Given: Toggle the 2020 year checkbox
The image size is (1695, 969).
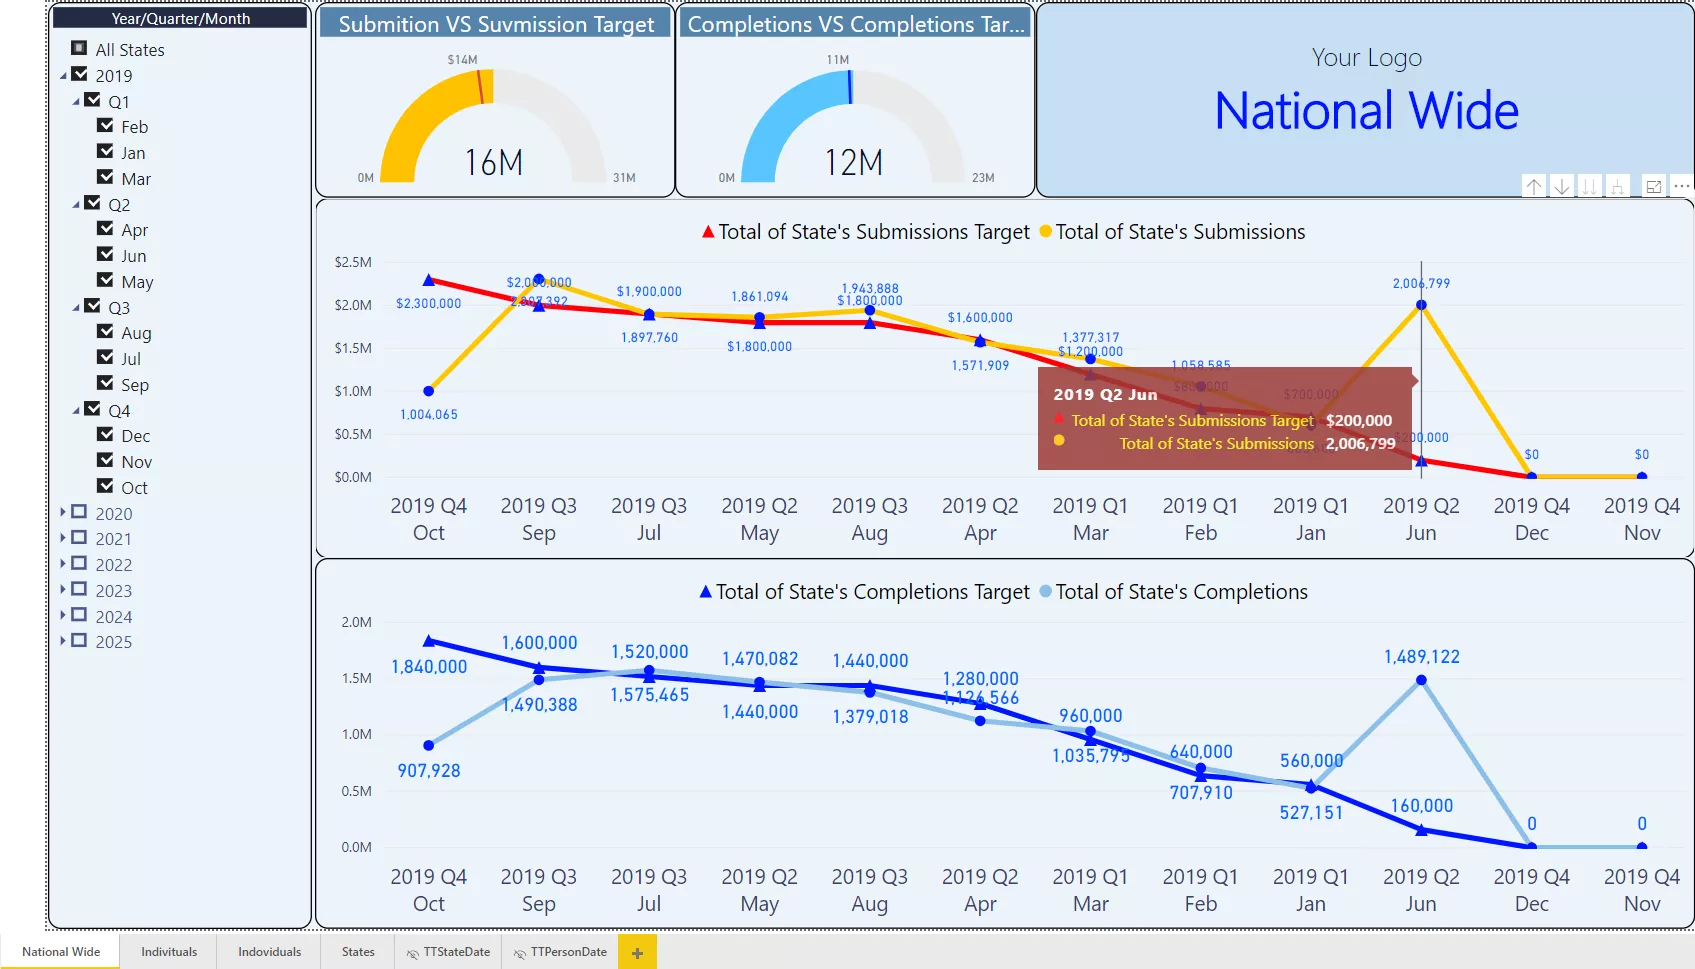Looking at the screenshot, I should click(79, 512).
